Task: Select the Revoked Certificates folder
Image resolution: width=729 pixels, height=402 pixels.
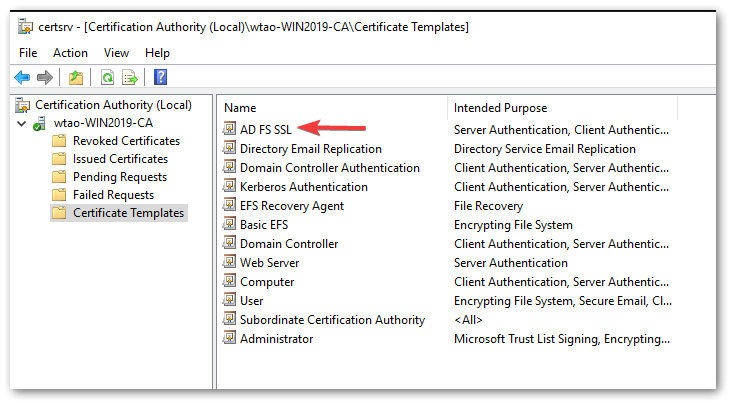Action: [x=126, y=141]
